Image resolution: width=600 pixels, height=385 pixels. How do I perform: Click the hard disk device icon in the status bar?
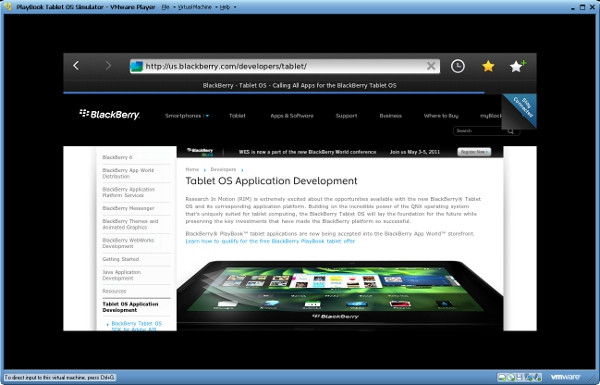tap(502, 377)
